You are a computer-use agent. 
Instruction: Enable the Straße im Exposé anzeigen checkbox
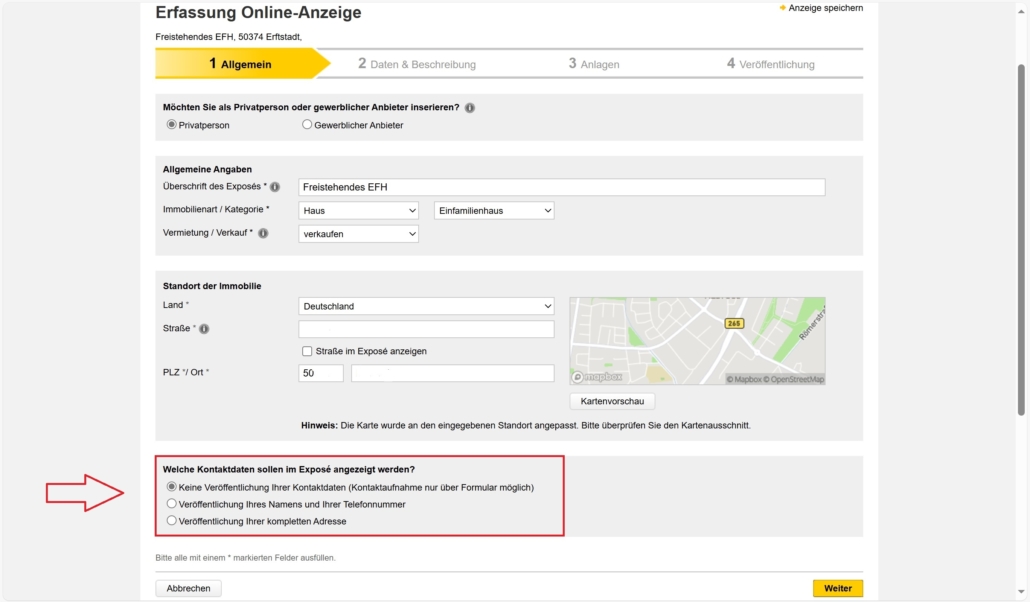pos(306,351)
